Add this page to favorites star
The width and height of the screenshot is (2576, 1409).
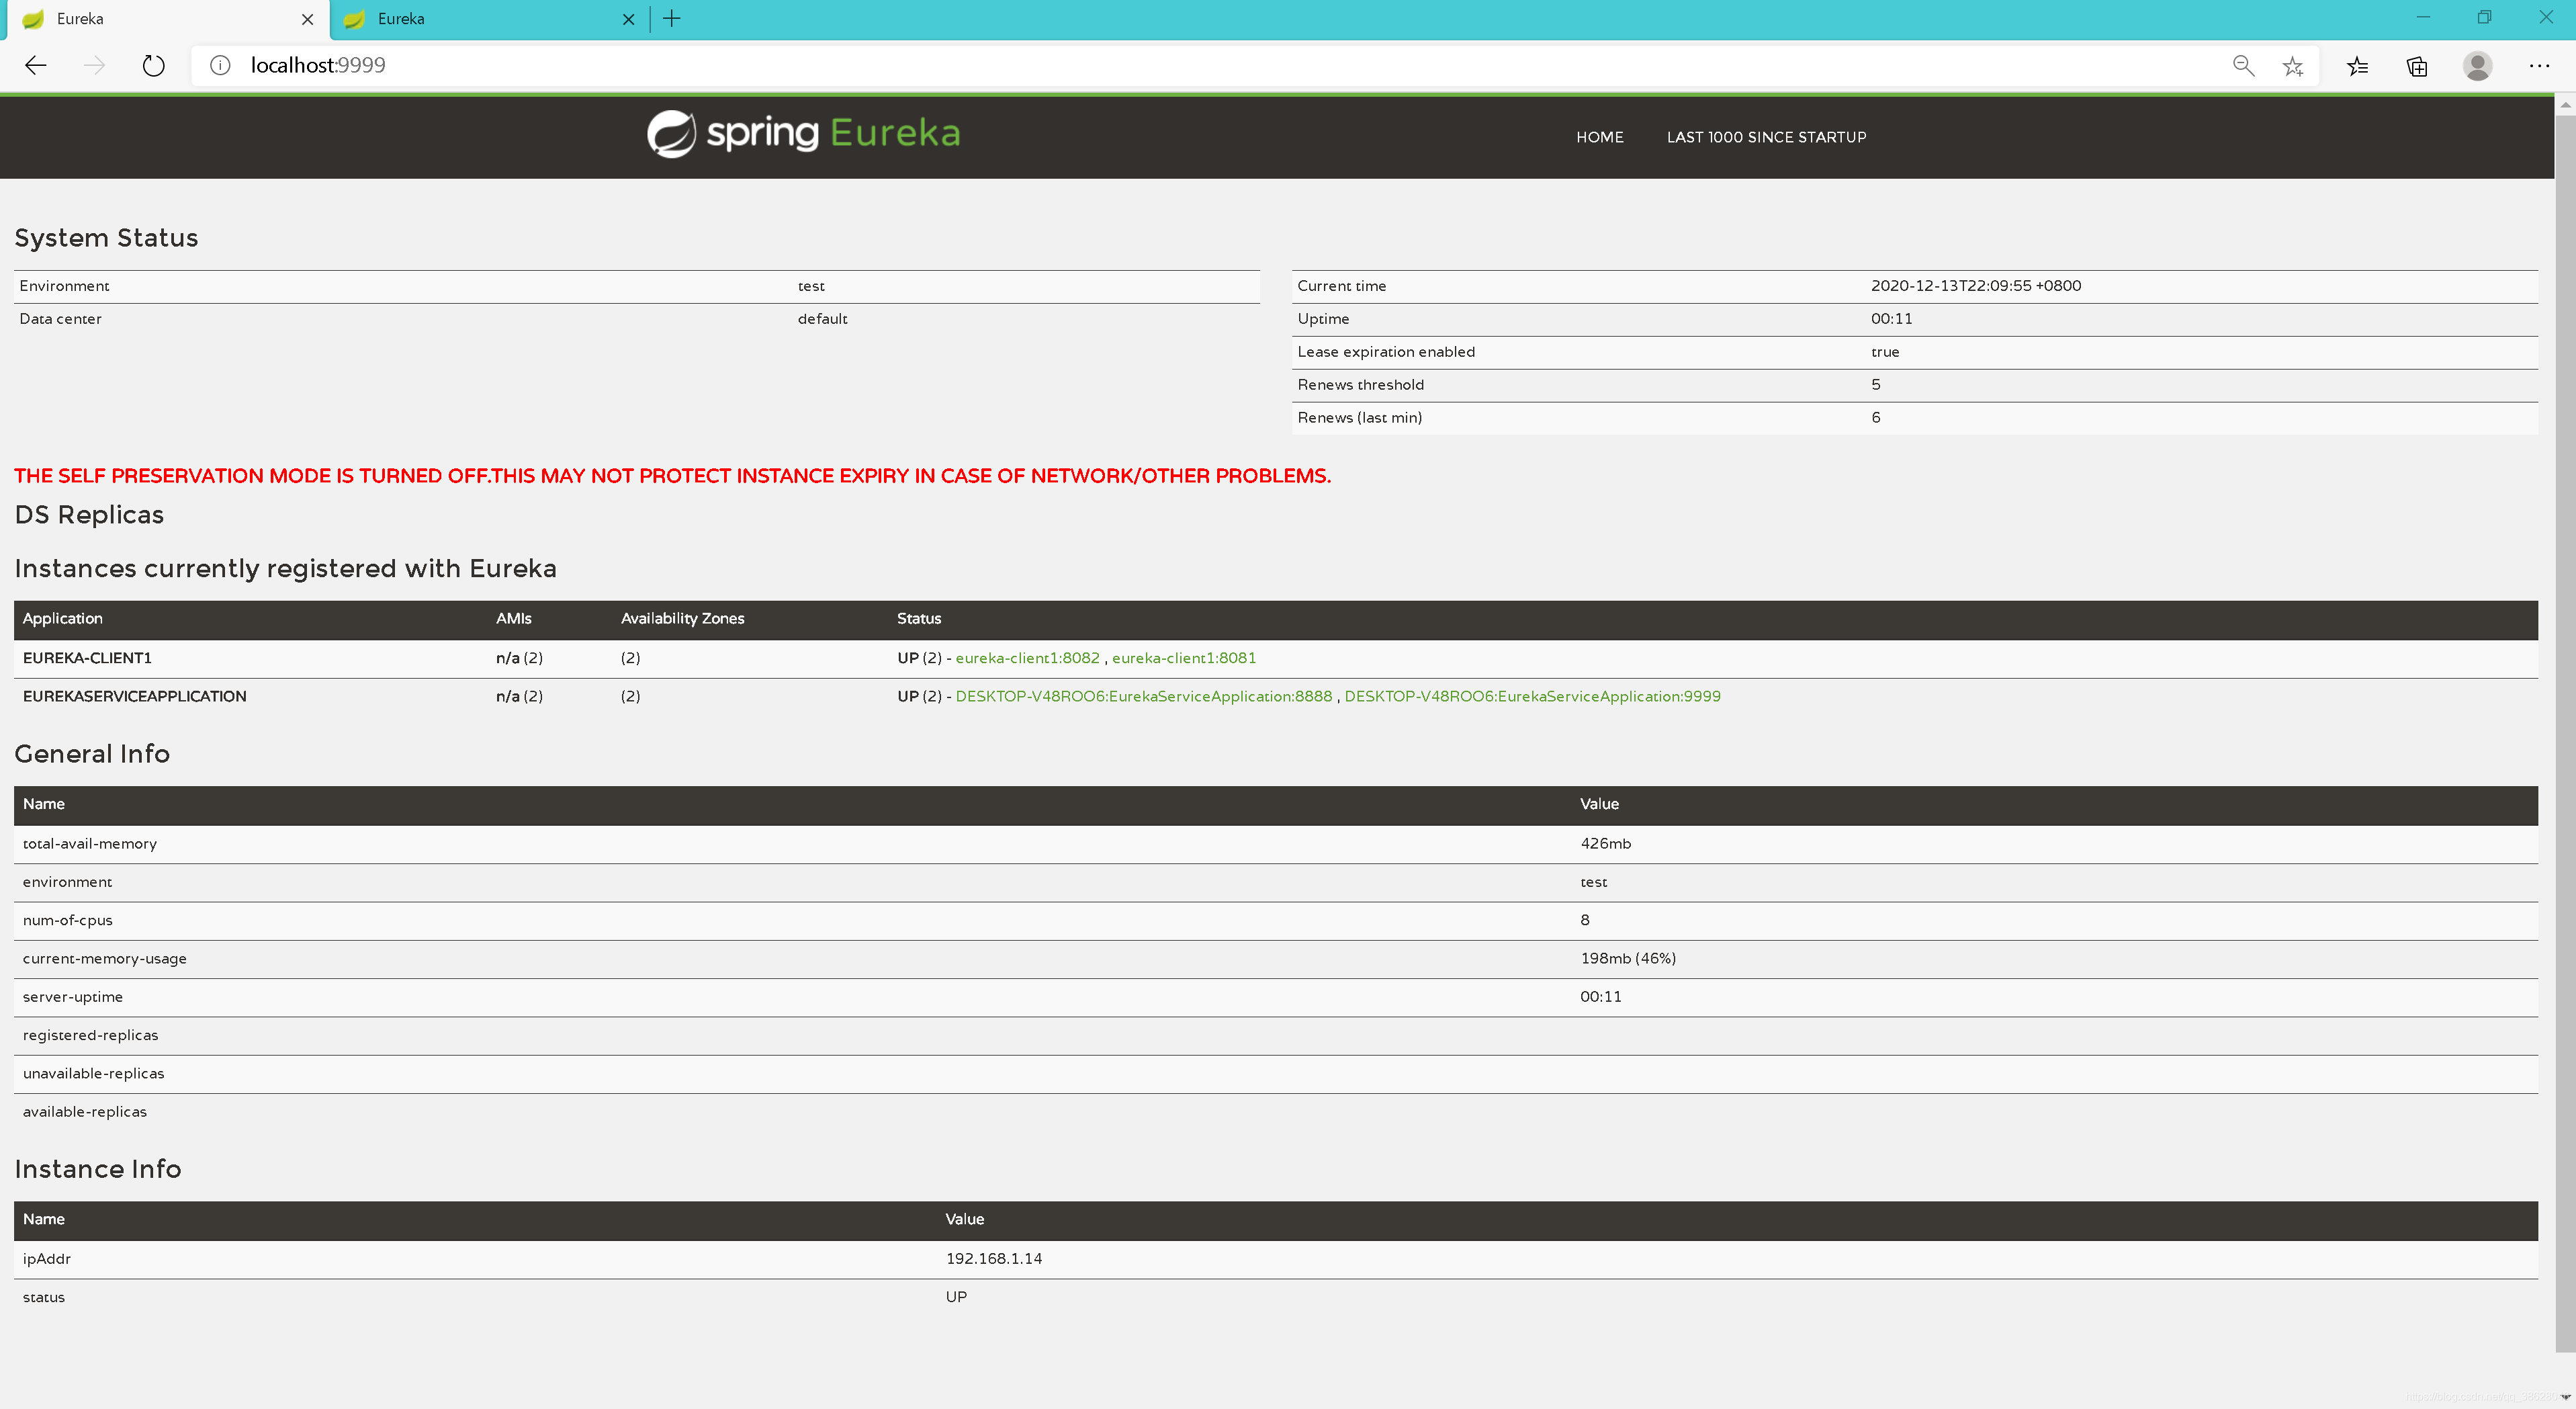coord(2292,66)
